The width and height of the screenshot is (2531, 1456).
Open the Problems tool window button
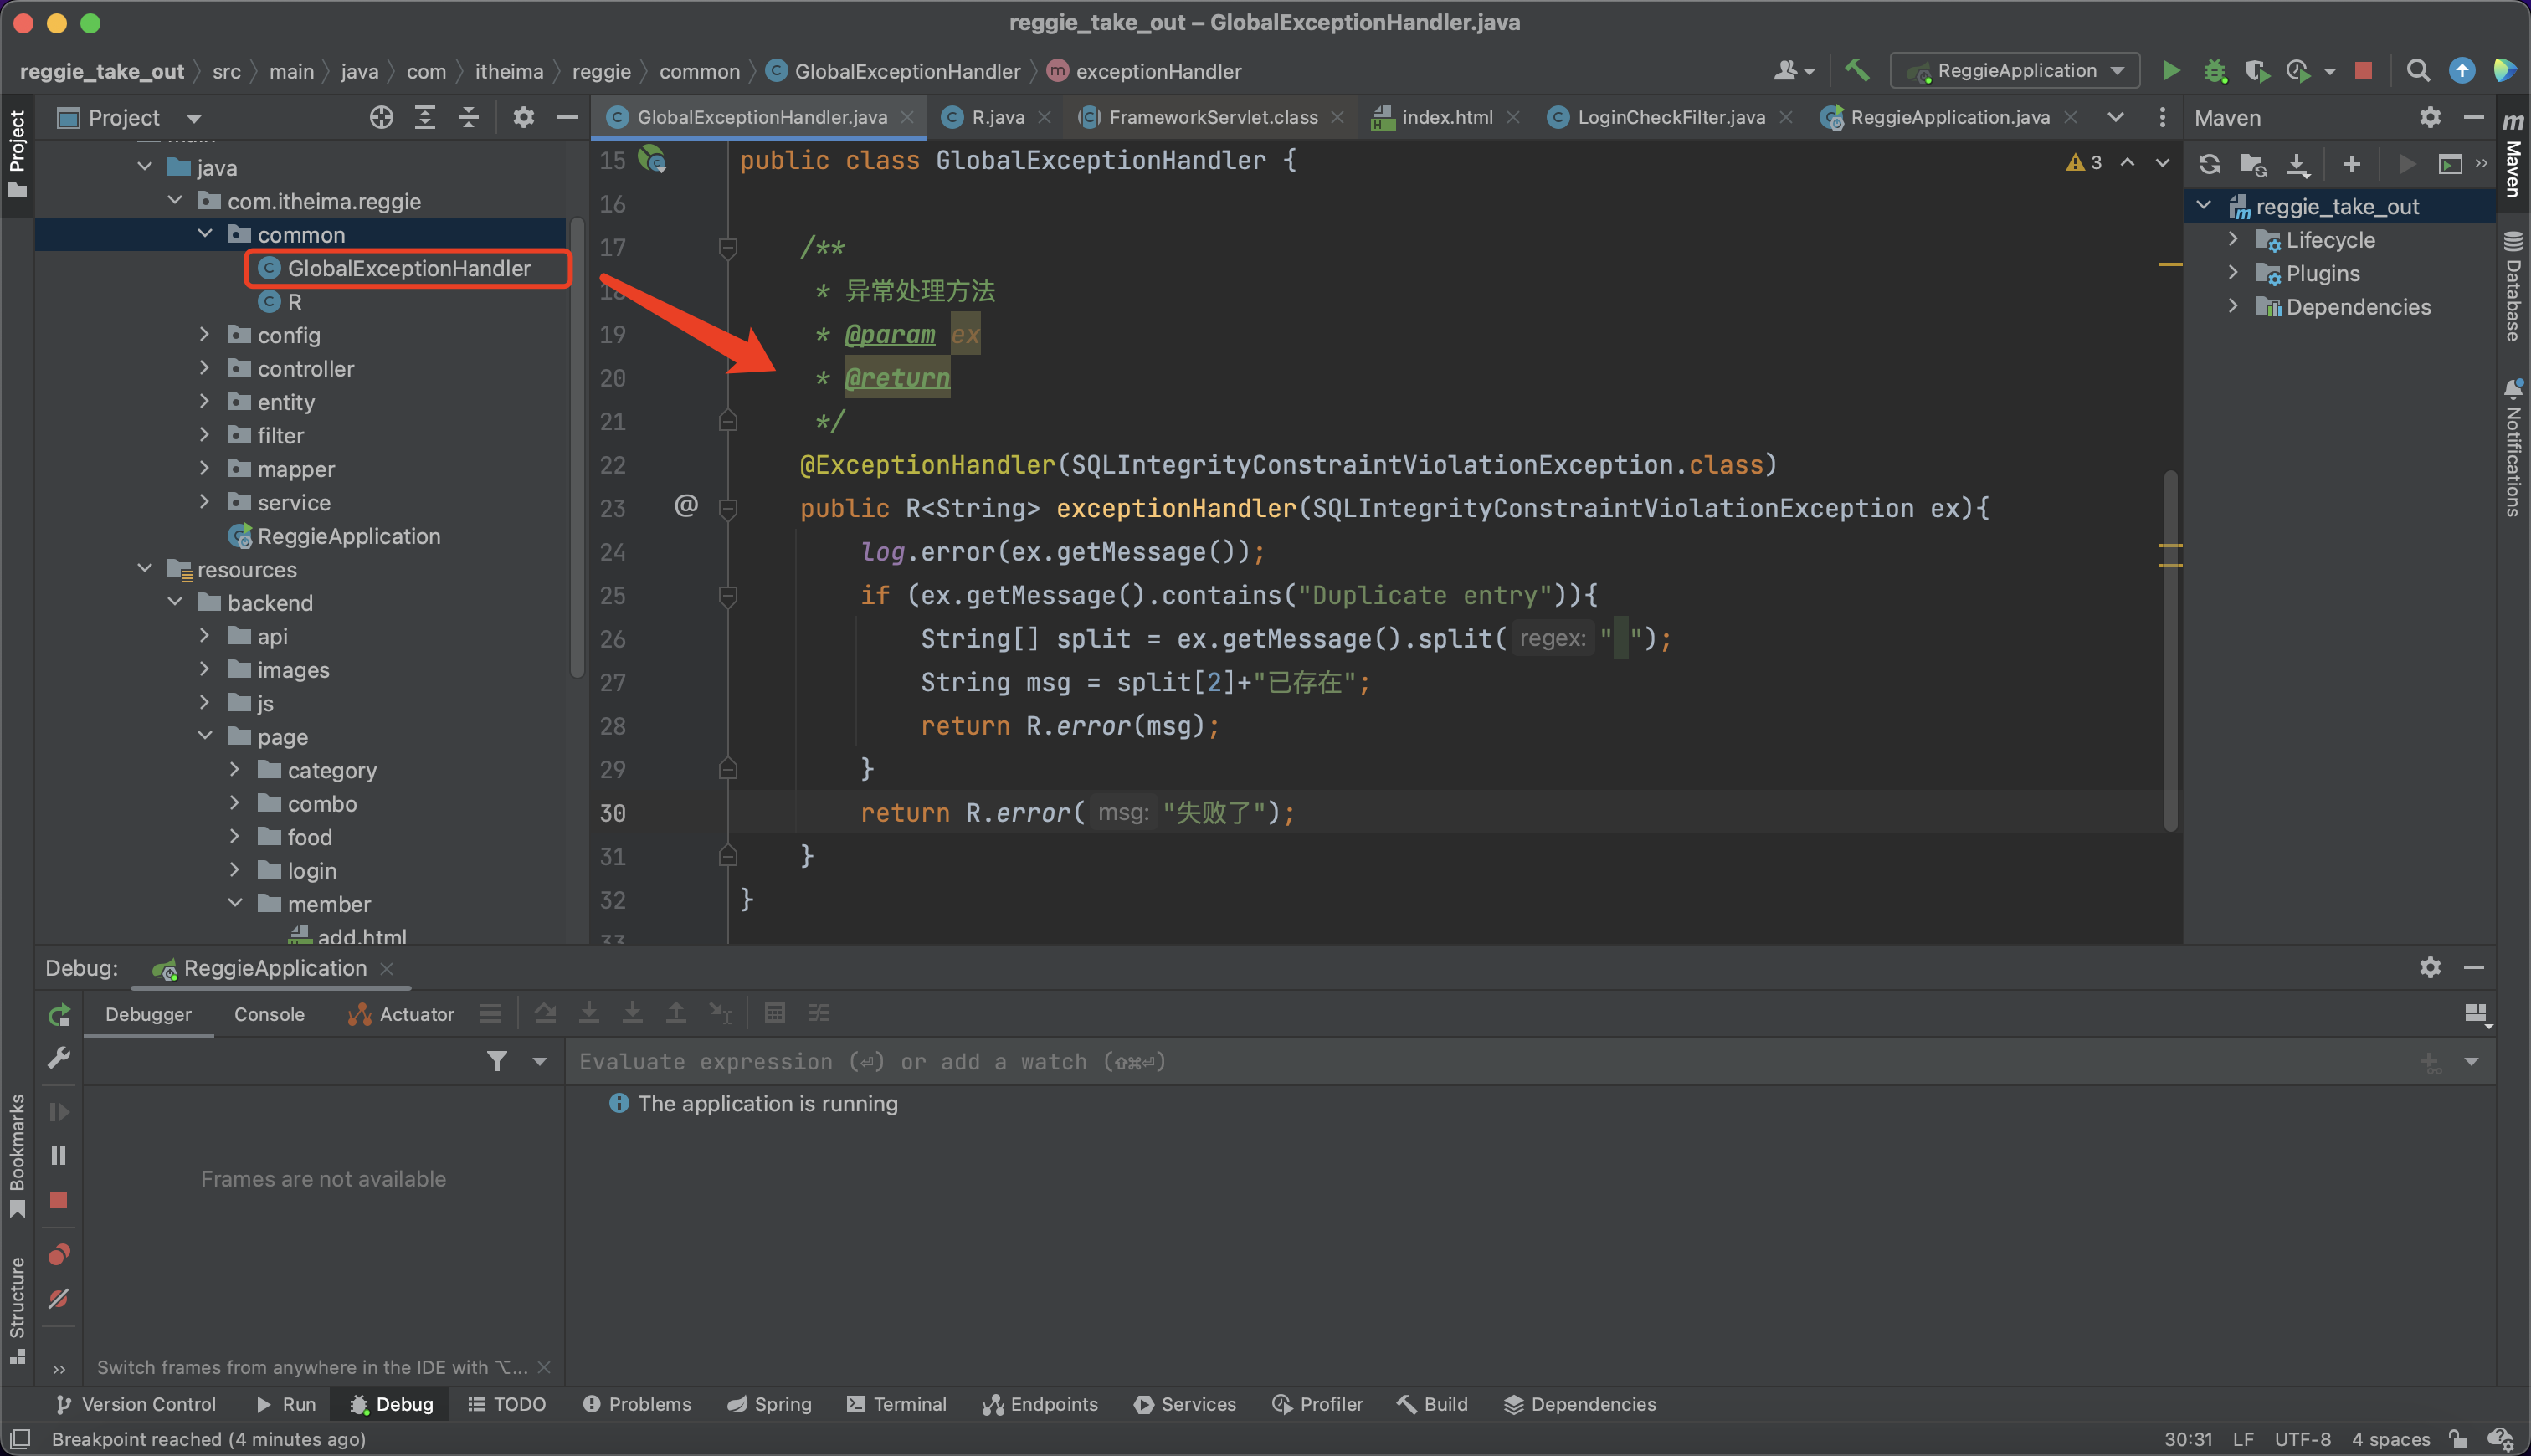(637, 1404)
